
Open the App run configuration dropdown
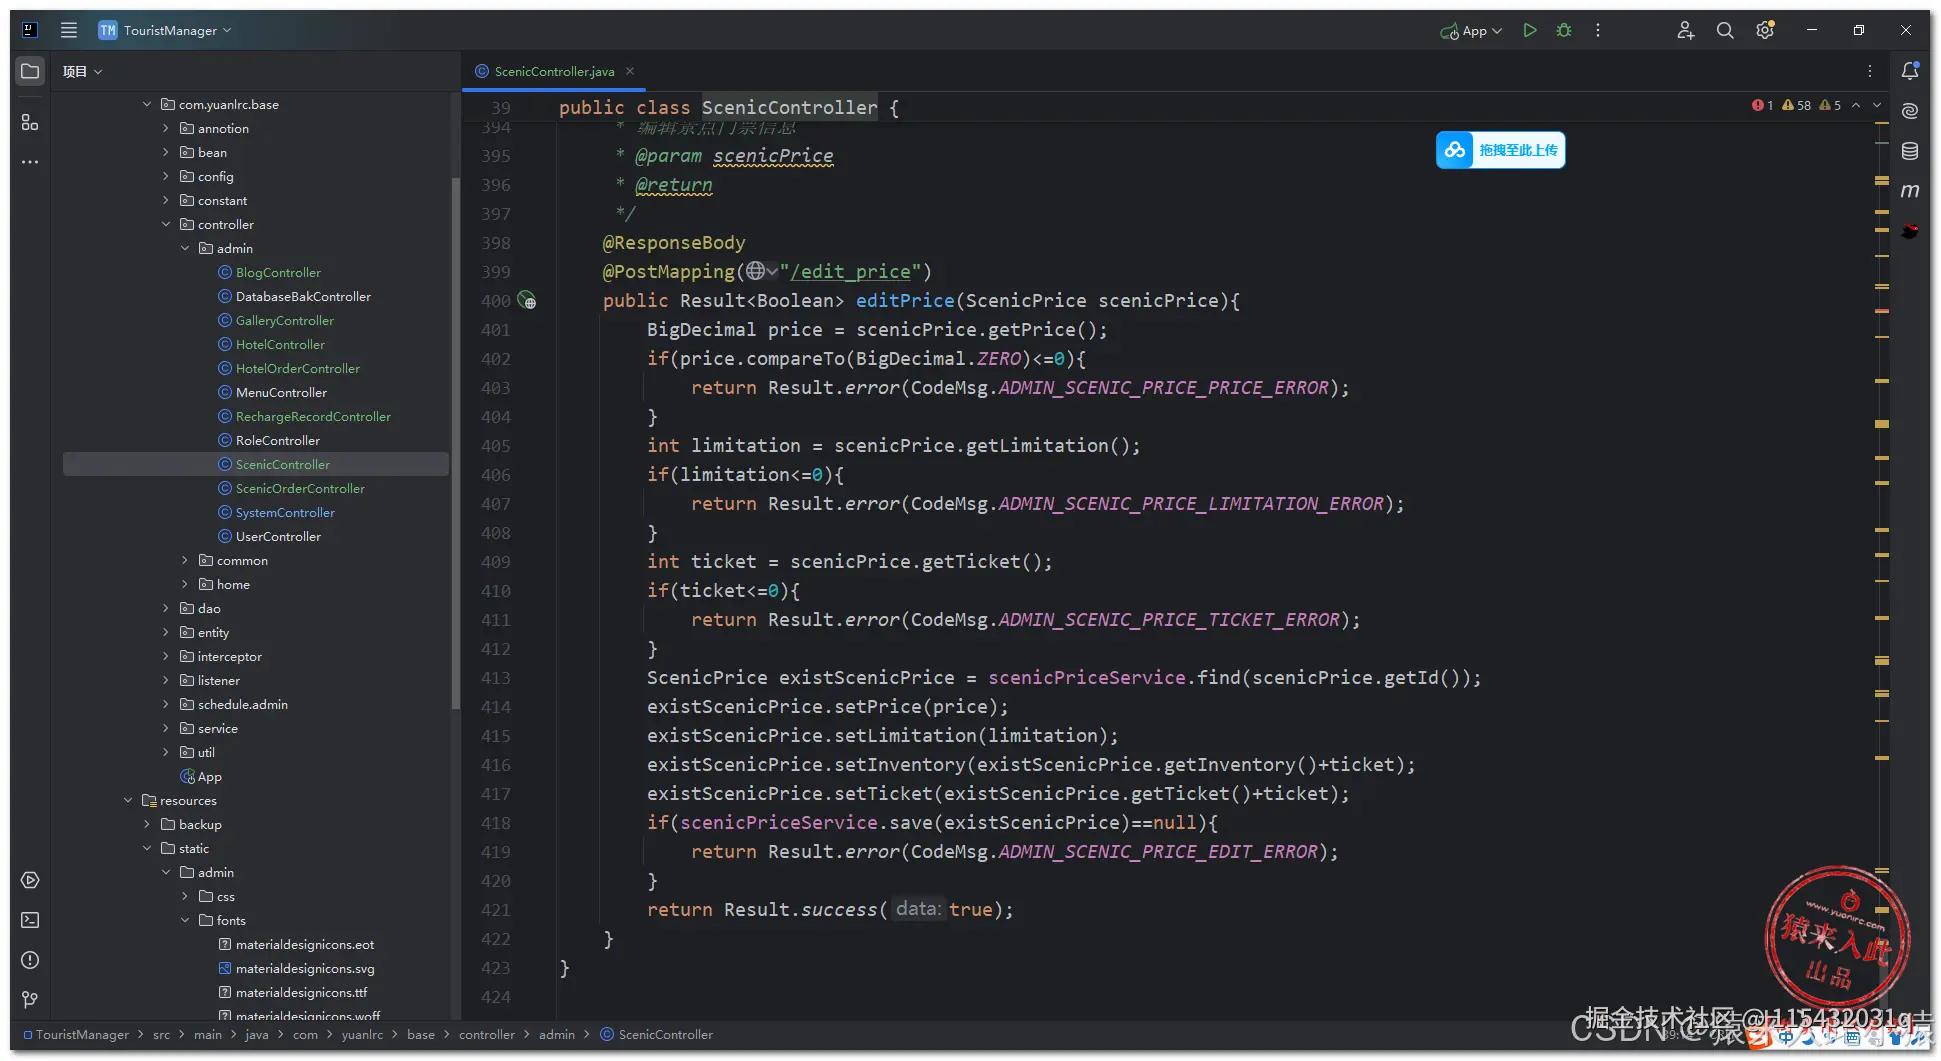point(1471,31)
